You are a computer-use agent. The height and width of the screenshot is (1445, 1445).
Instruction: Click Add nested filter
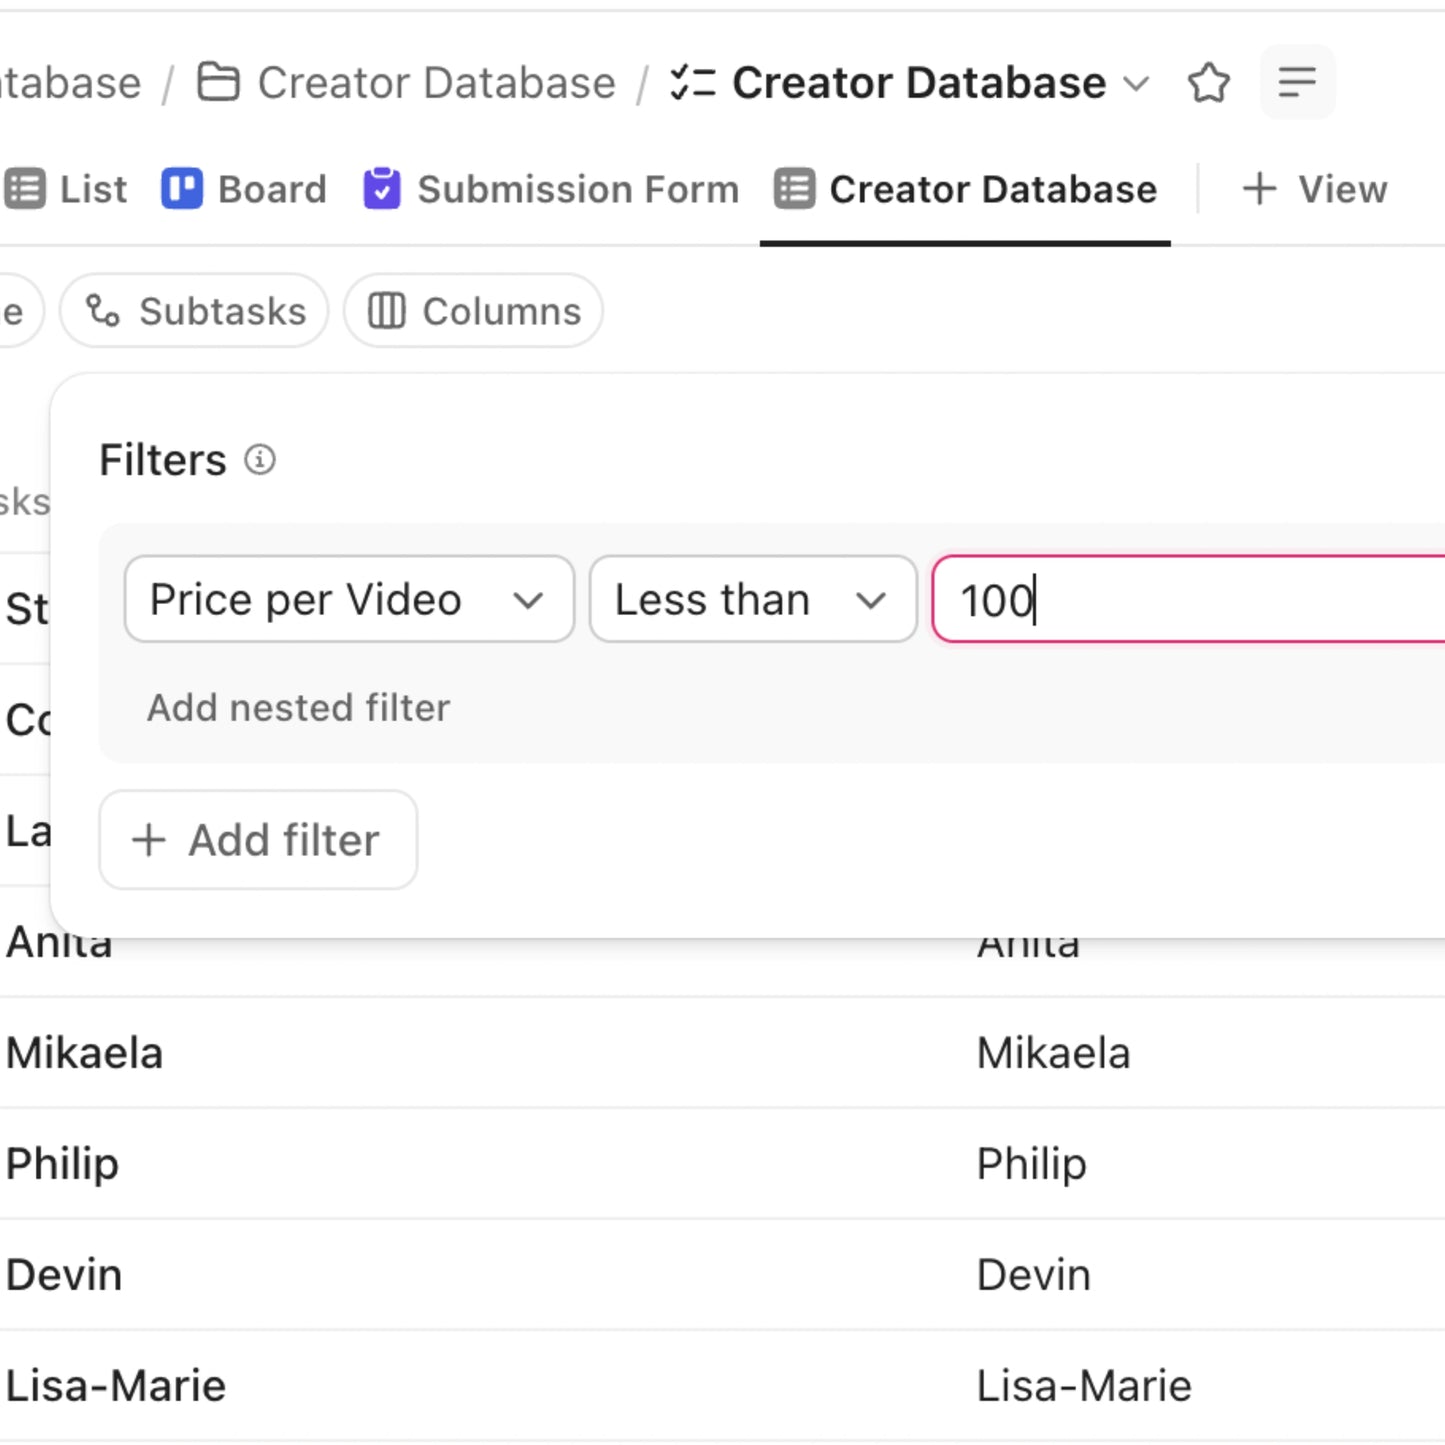point(298,708)
